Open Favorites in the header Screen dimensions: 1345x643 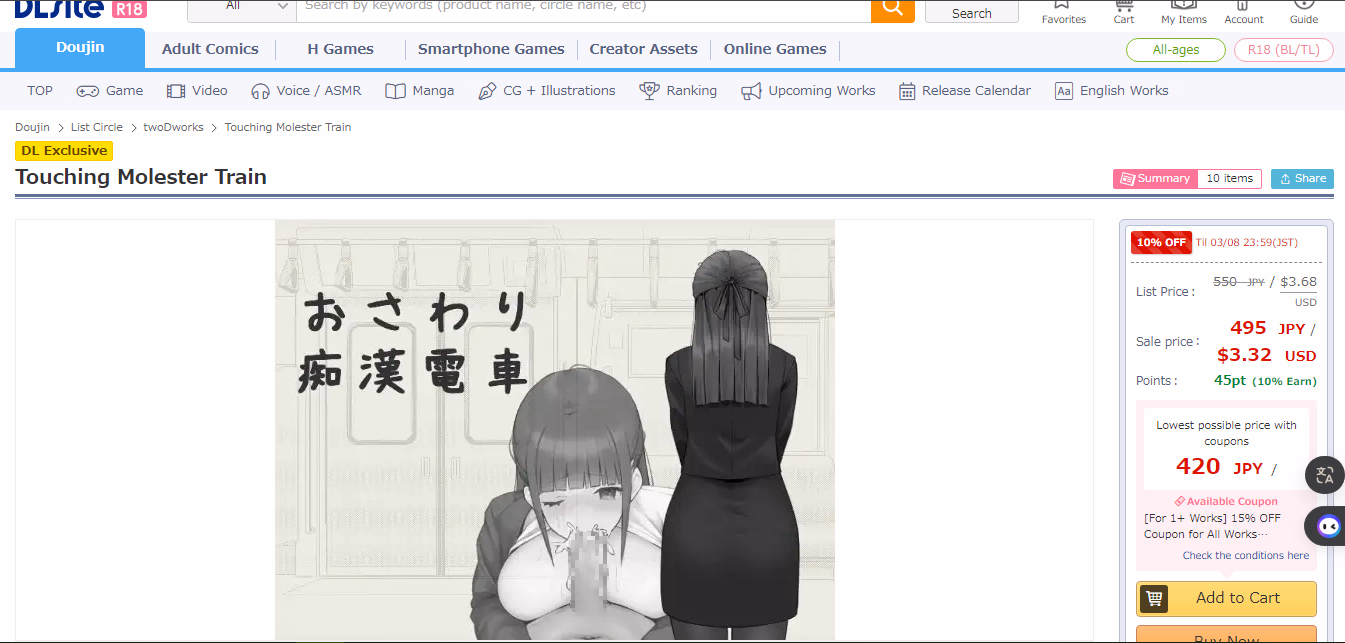[x=1063, y=12]
